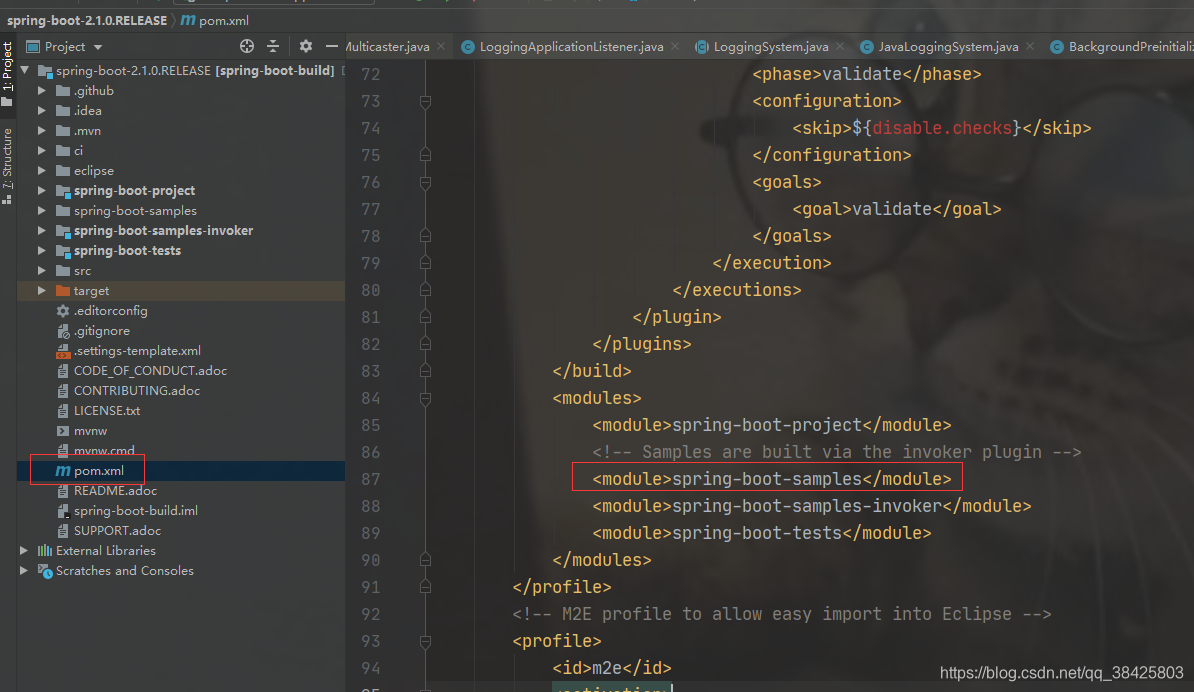Expand the eclipse folder
The image size is (1194, 692).
(x=42, y=171)
